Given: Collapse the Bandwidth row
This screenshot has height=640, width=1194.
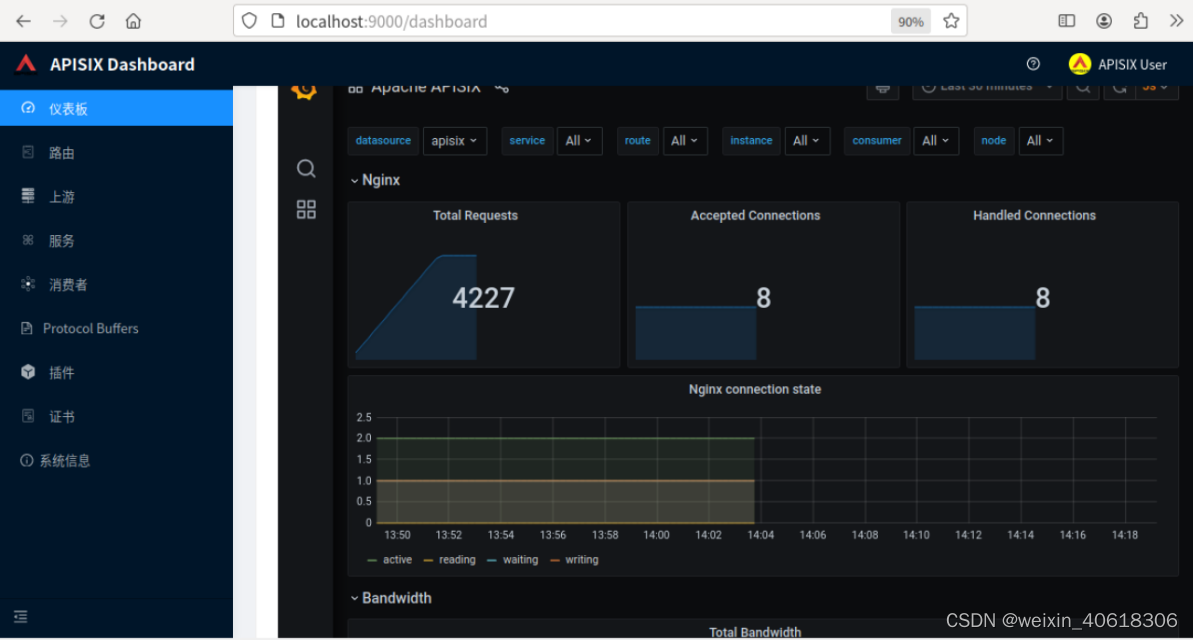Looking at the screenshot, I should tap(391, 598).
